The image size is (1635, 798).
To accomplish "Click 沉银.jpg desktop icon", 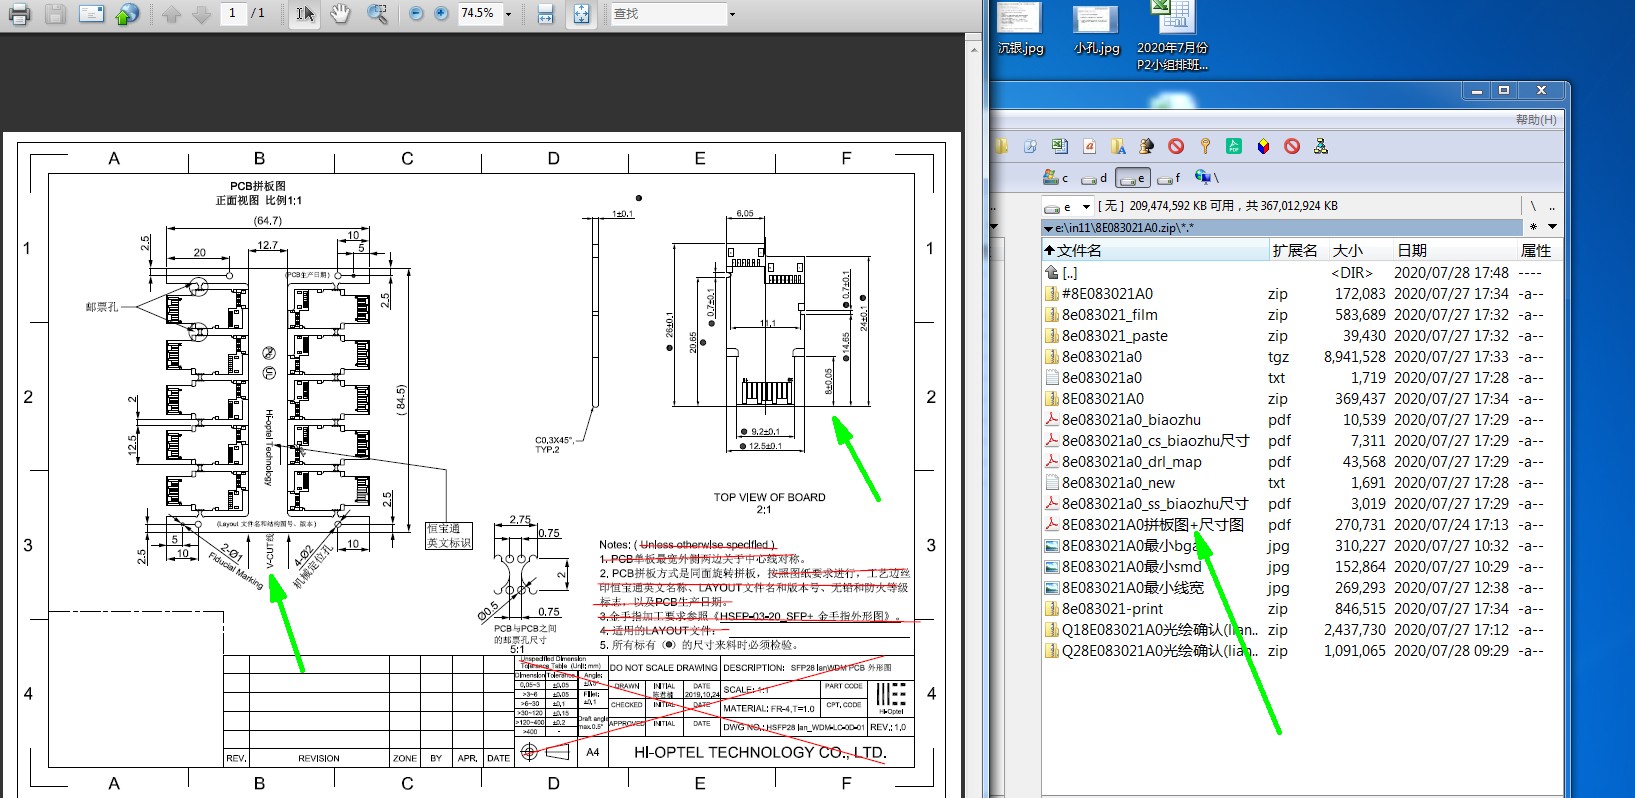I will (1020, 28).
